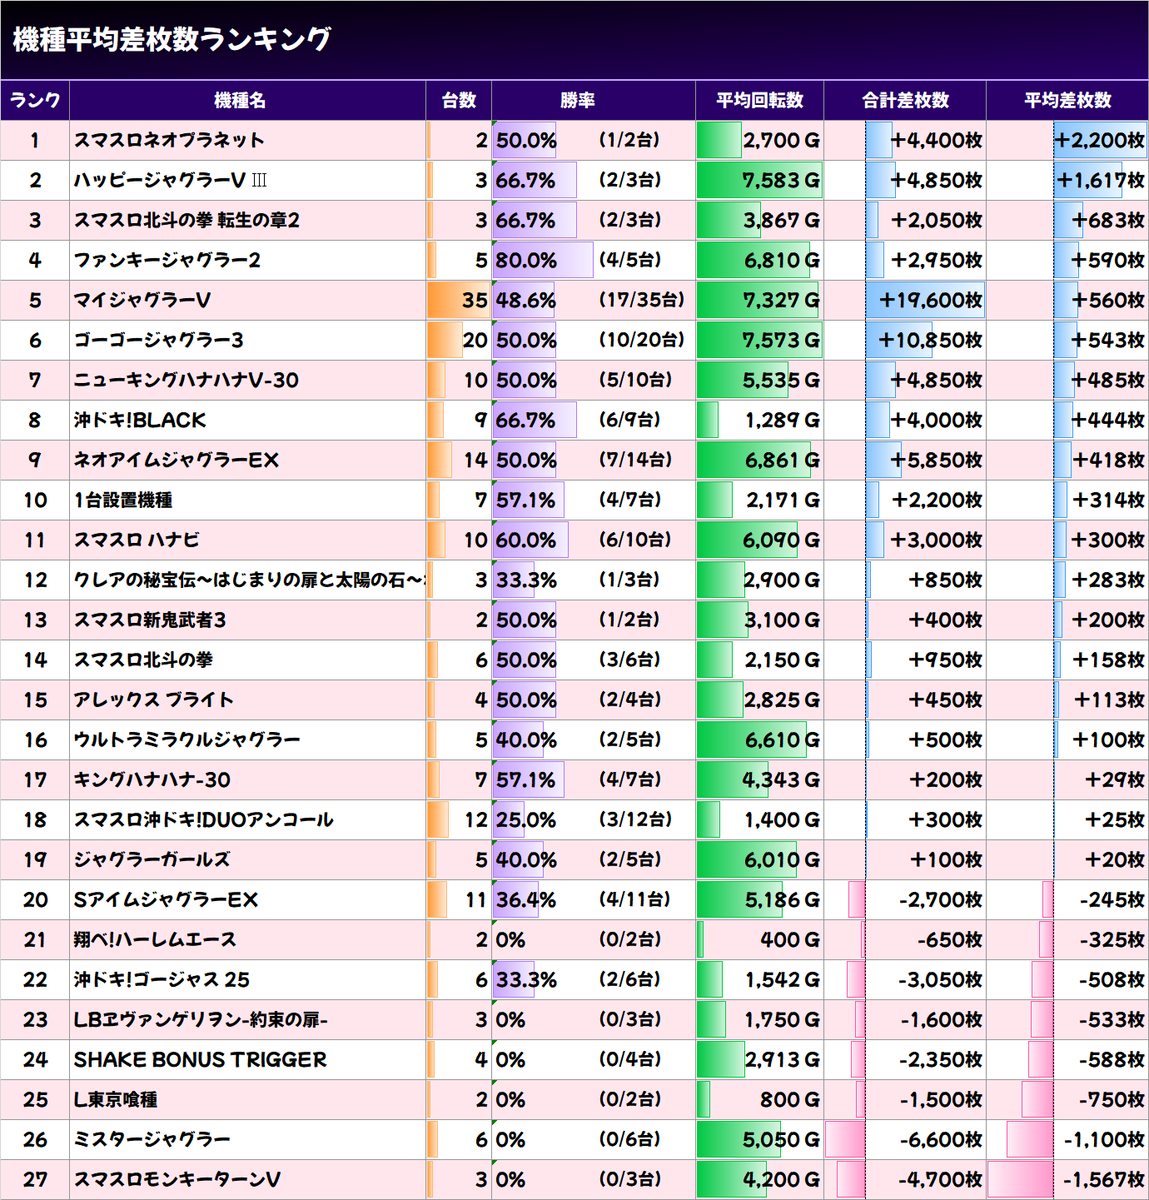Select machine name ゴーゴージャグラー3
The width and height of the screenshot is (1149, 1200).
pos(159,340)
